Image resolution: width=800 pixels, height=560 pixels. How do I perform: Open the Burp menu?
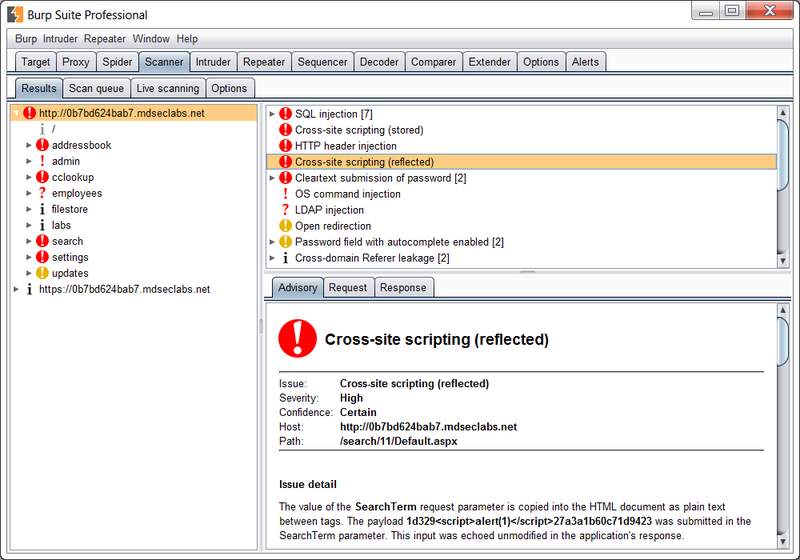26,39
